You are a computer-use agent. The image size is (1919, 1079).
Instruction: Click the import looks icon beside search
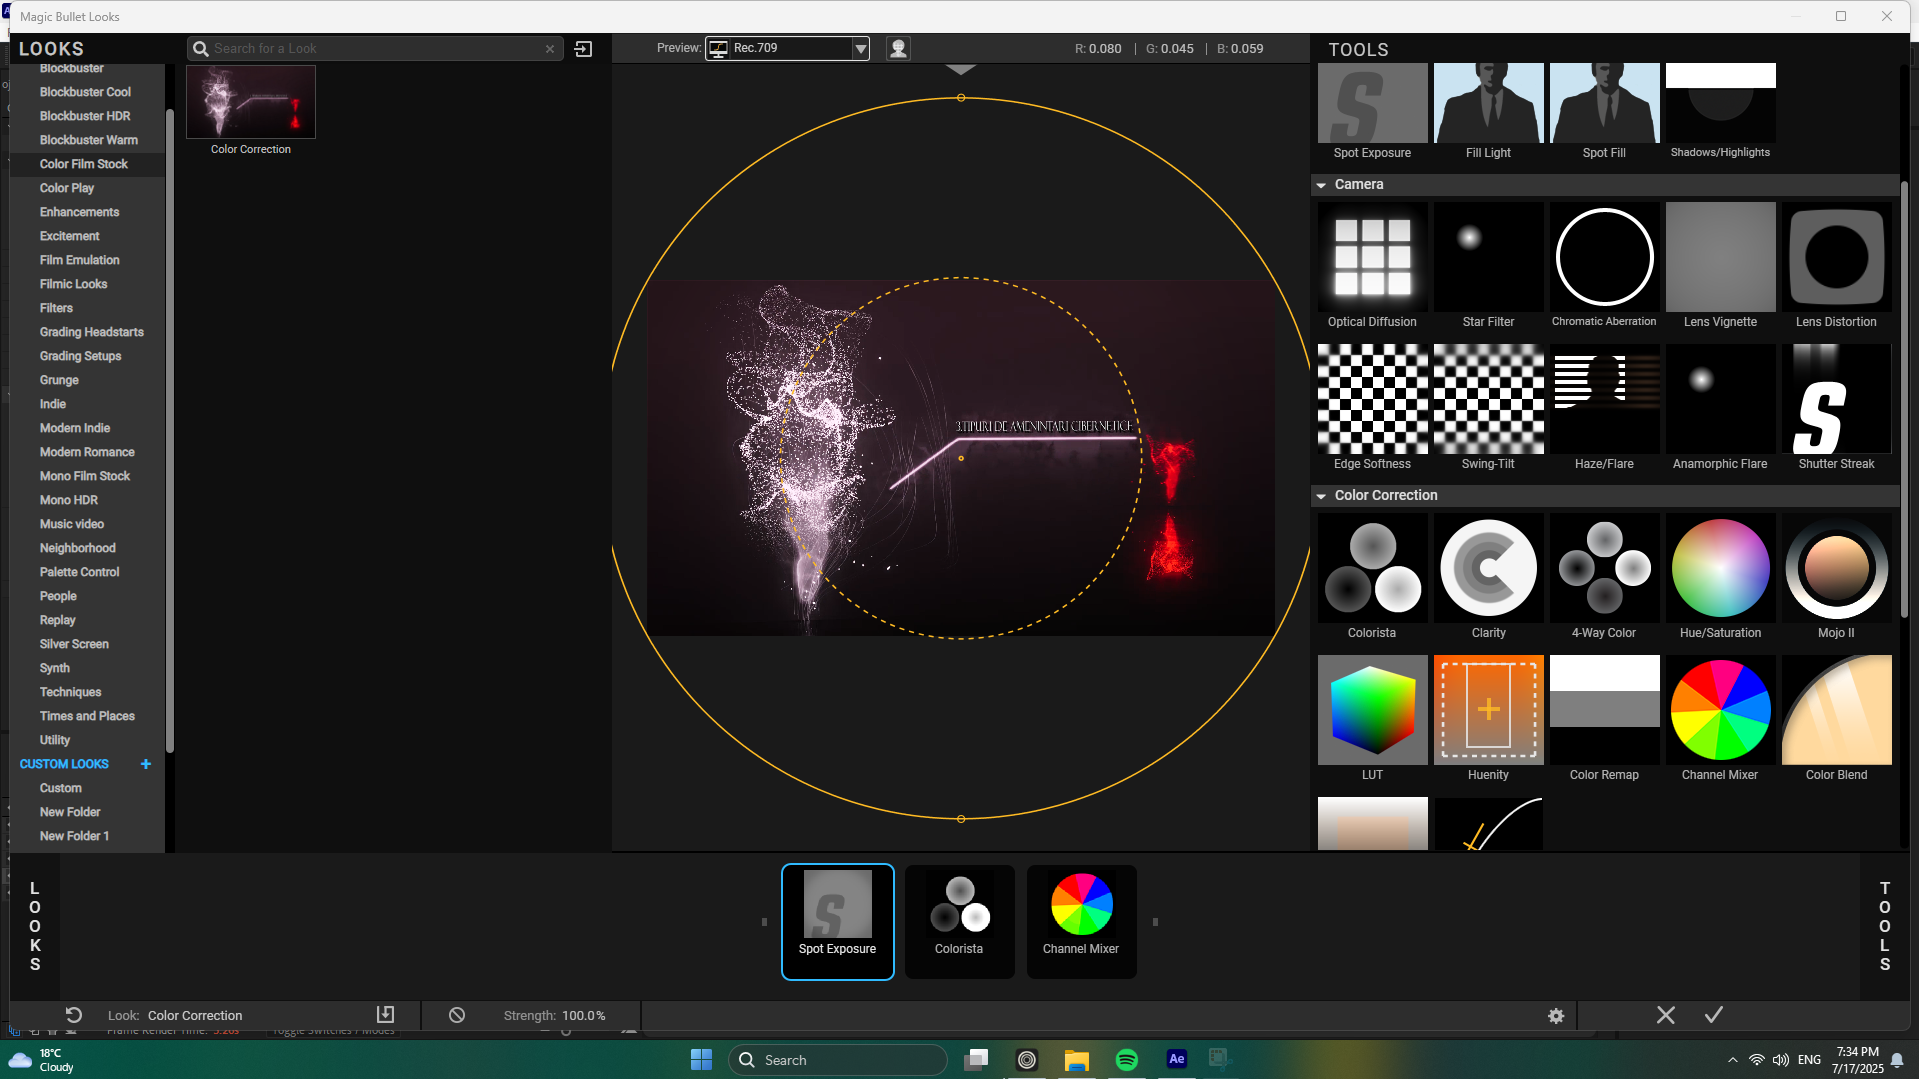[x=584, y=48]
